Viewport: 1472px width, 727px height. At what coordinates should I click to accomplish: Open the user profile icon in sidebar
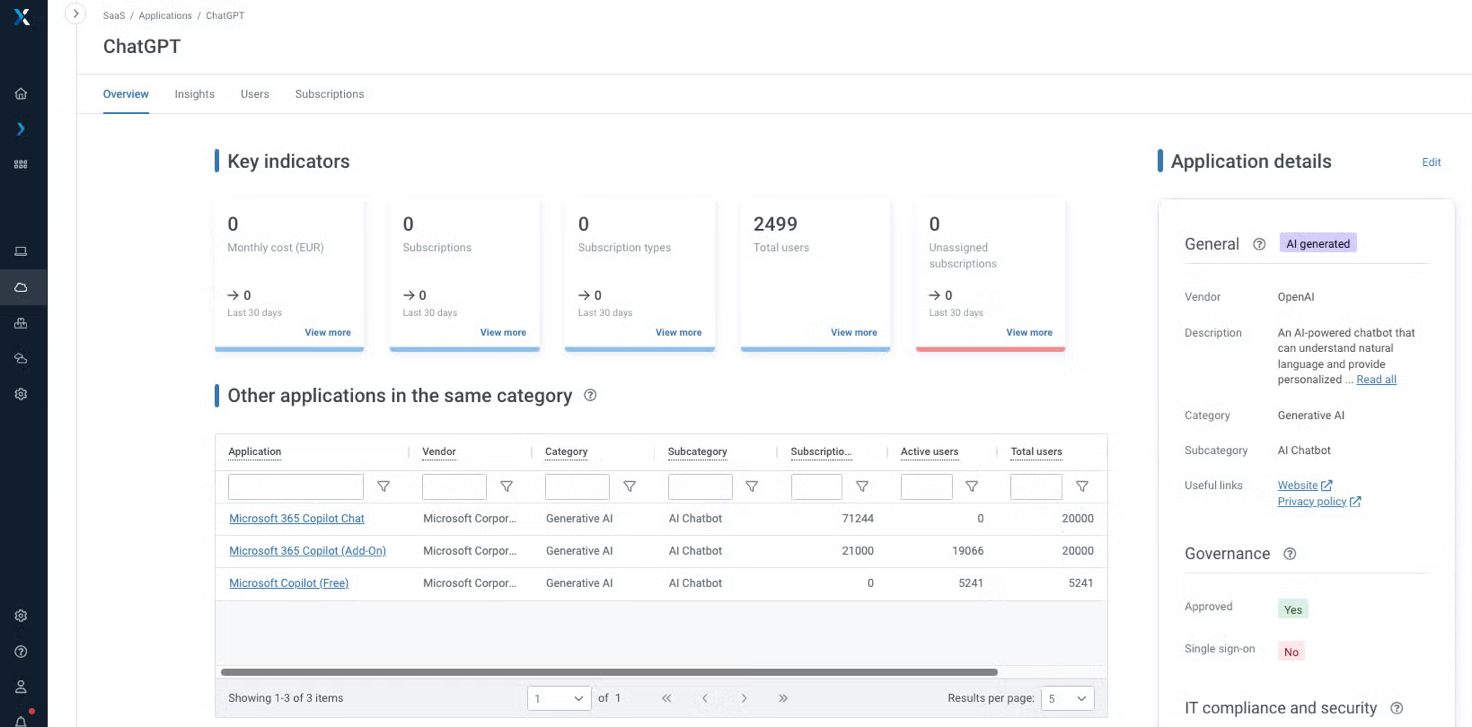pyautogui.click(x=21, y=687)
